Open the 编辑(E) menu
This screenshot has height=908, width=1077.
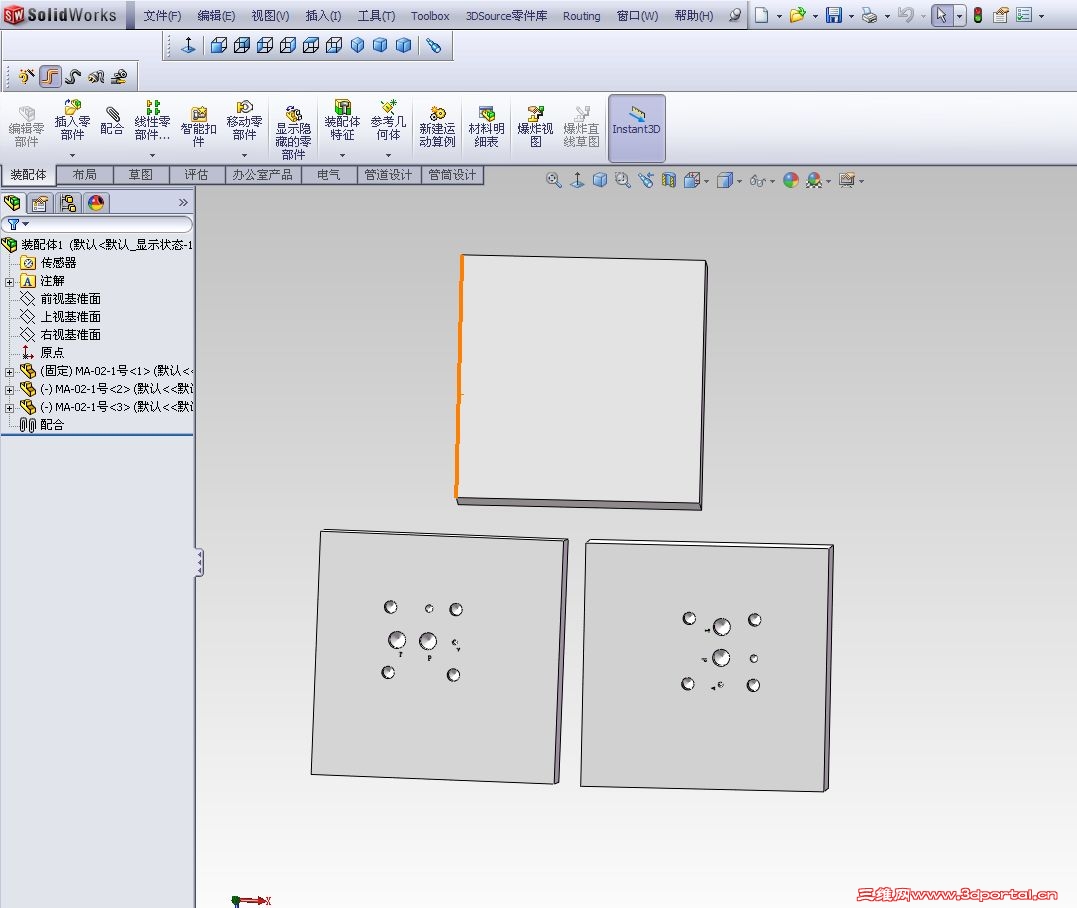[x=216, y=16]
